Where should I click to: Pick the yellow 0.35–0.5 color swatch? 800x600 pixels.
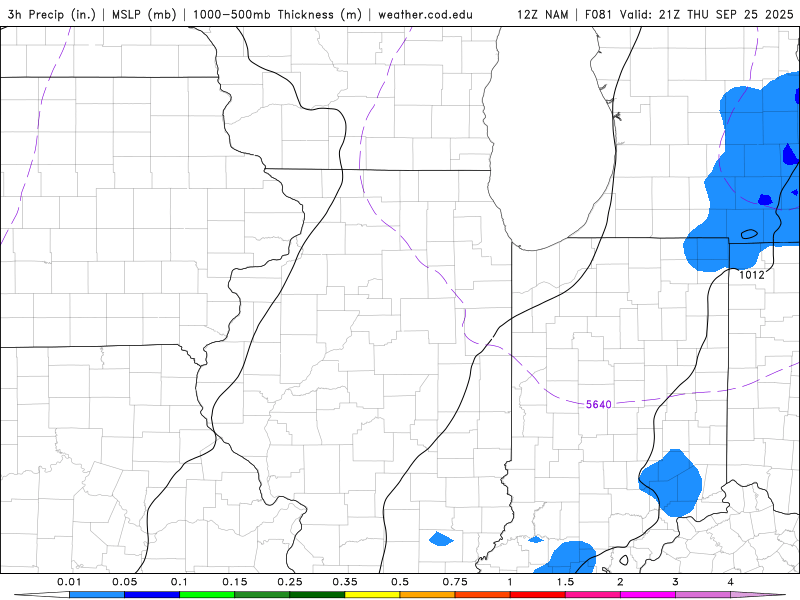pos(372,595)
